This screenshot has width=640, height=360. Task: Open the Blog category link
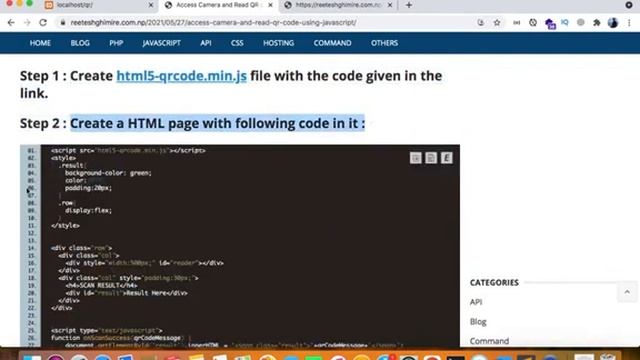(478, 322)
